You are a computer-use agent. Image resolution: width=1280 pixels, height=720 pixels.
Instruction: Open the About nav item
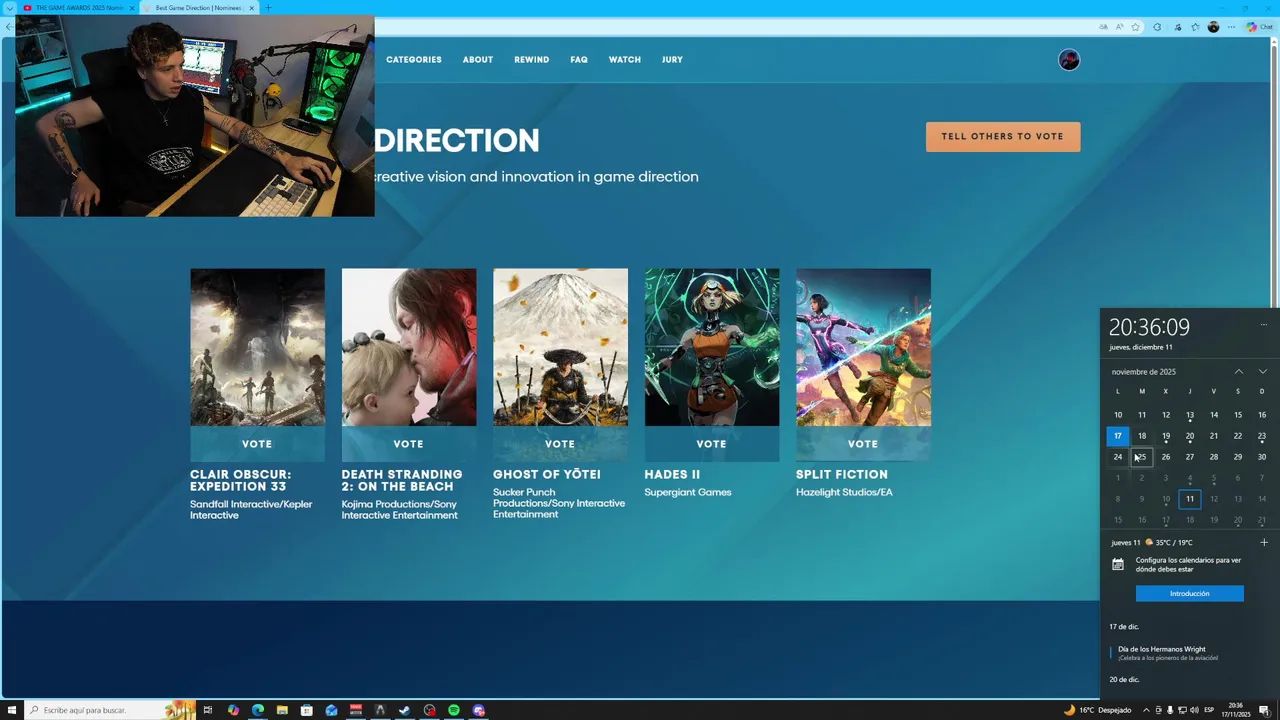pyautogui.click(x=478, y=60)
